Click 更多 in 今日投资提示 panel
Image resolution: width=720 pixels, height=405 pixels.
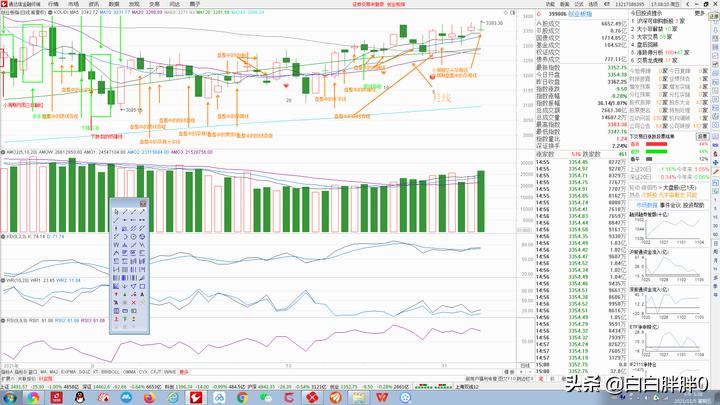pos(699,13)
